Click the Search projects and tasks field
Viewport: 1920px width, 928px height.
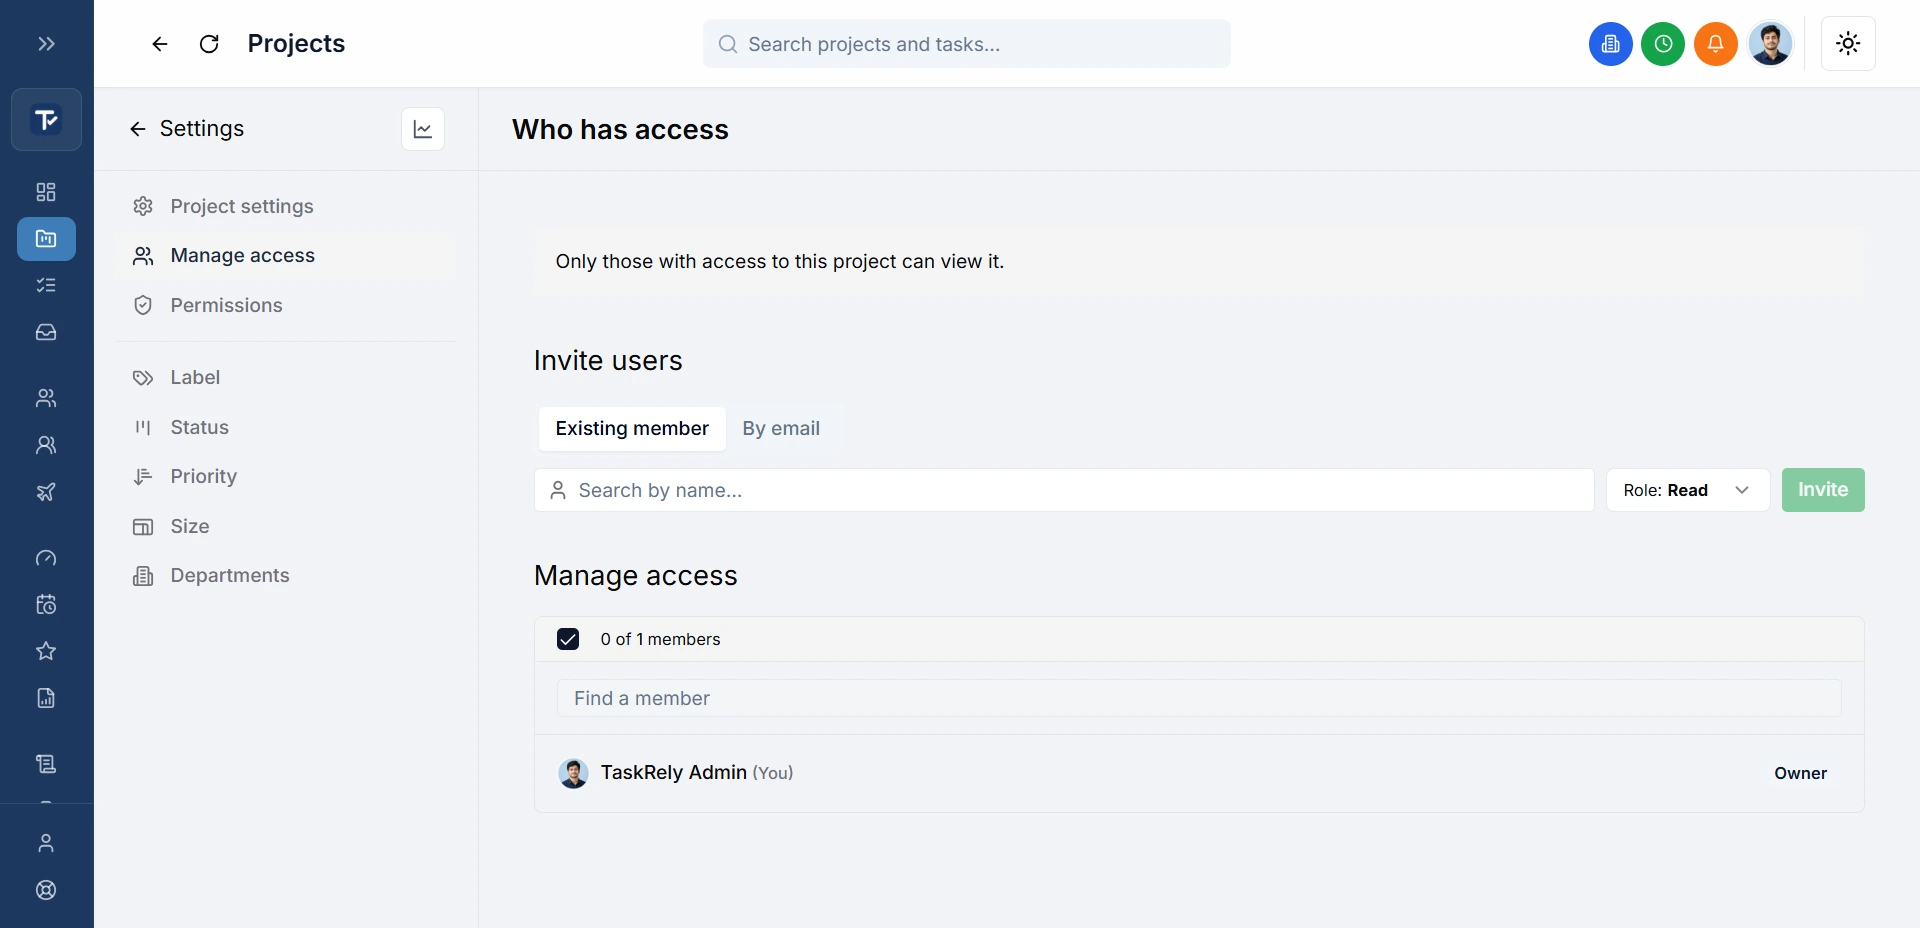pos(967,44)
